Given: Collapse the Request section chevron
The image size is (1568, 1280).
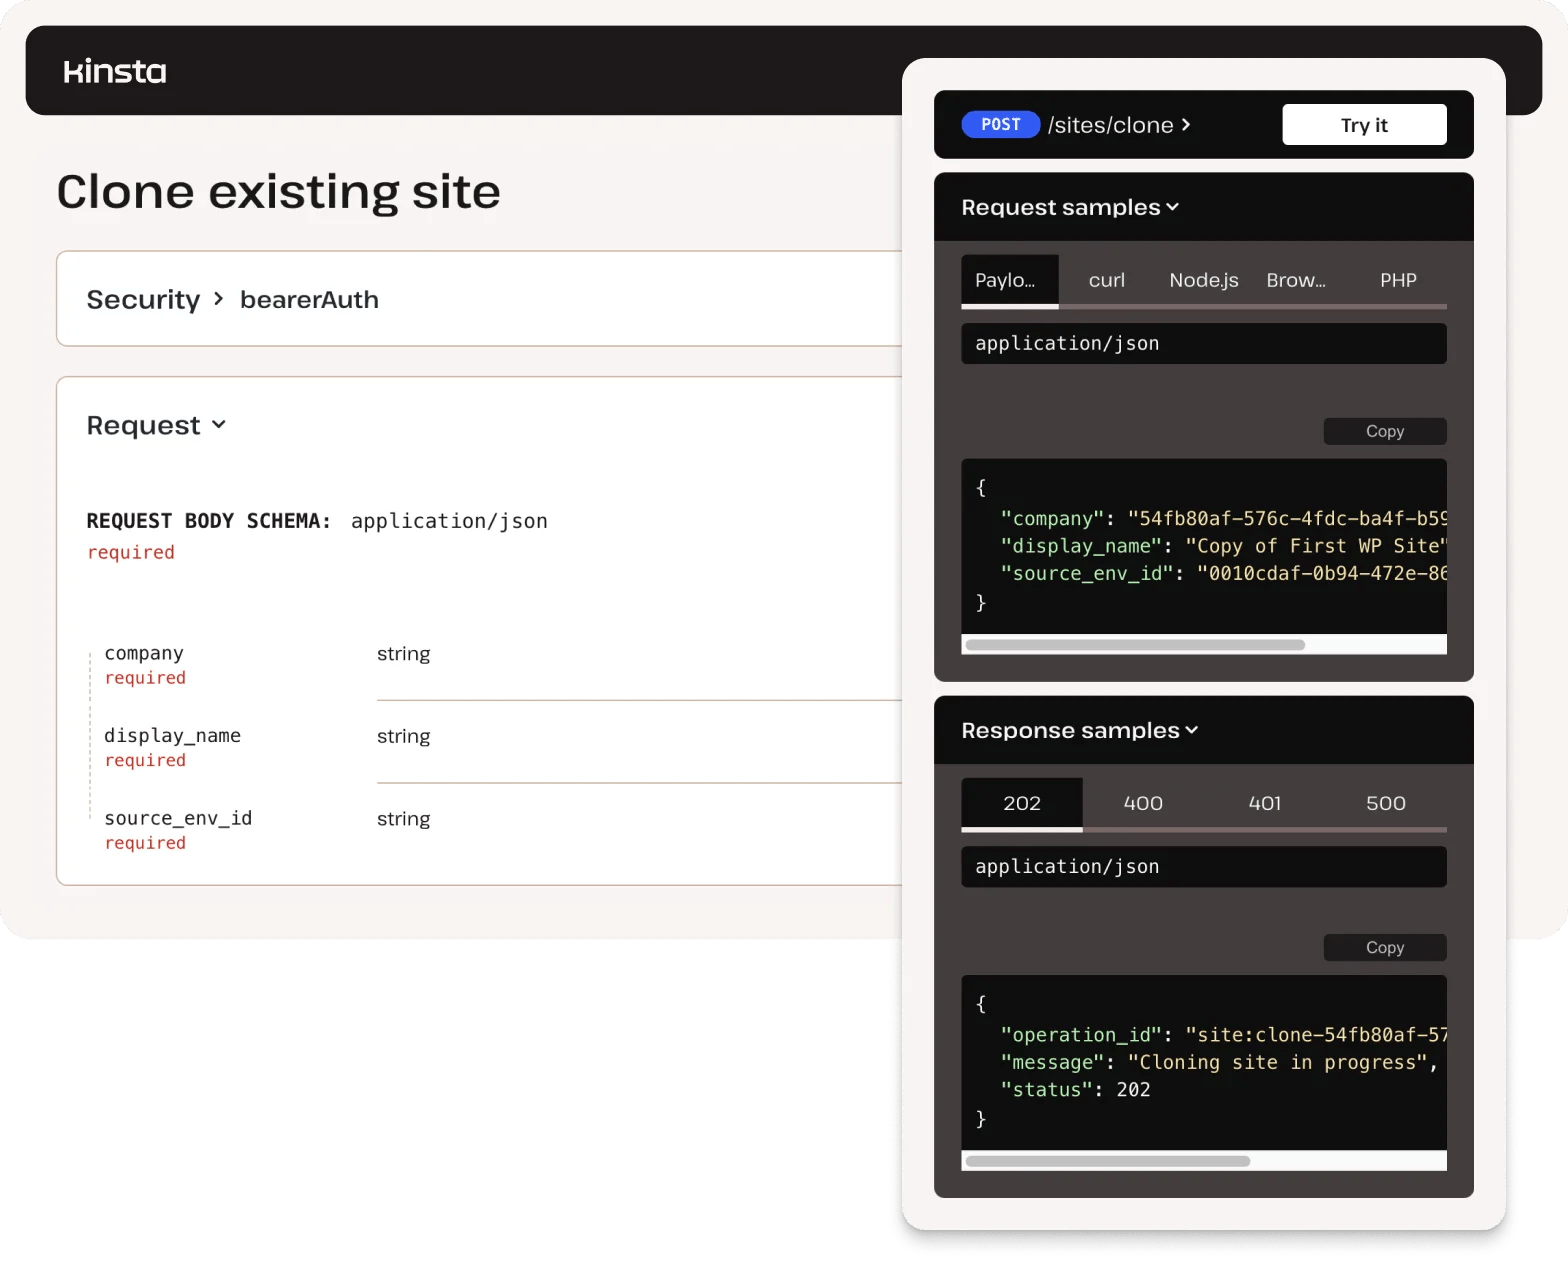Looking at the screenshot, I should pyautogui.click(x=219, y=425).
